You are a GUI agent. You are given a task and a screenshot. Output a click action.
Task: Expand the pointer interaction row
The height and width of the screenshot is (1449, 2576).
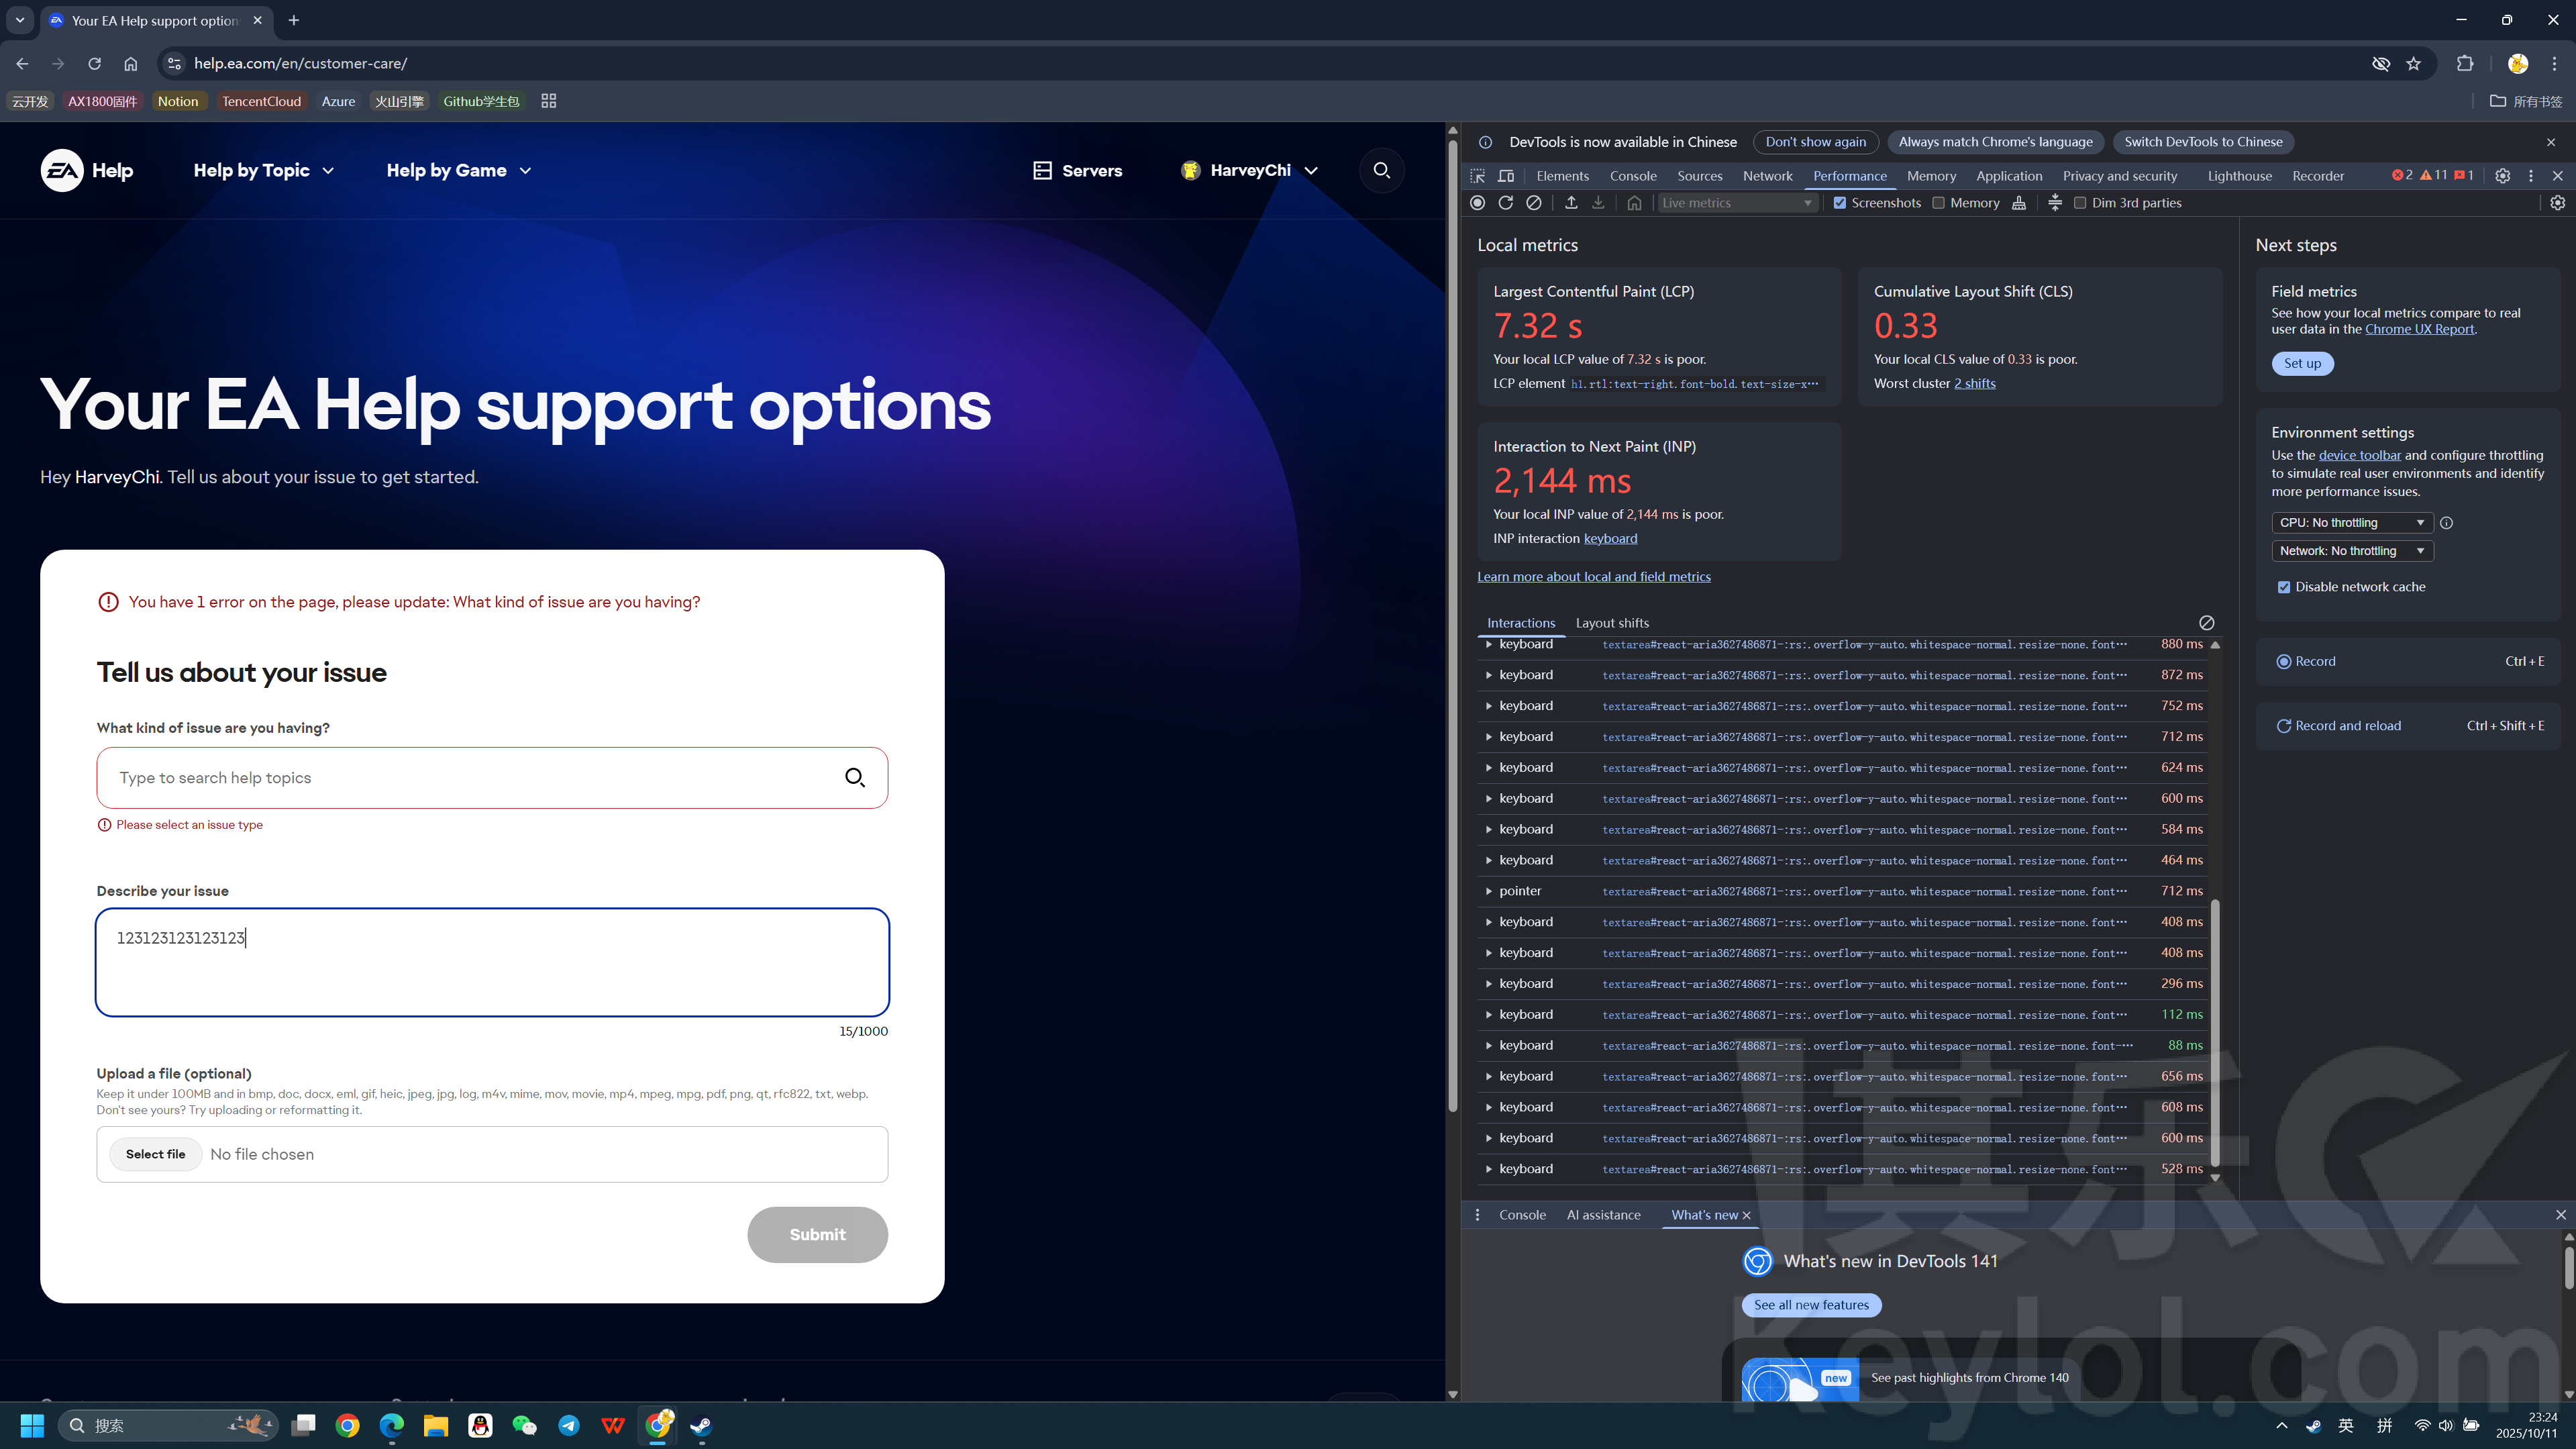[1488, 891]
